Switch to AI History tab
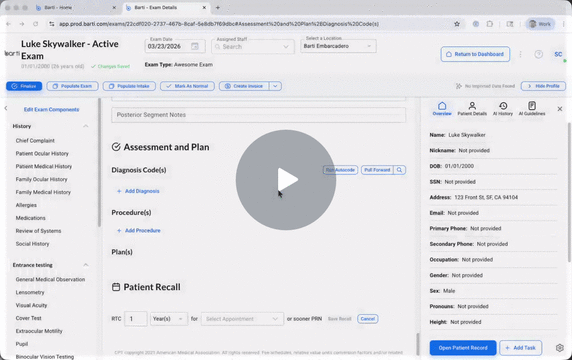Screen dimensions: 572x360 coord(503,109)
